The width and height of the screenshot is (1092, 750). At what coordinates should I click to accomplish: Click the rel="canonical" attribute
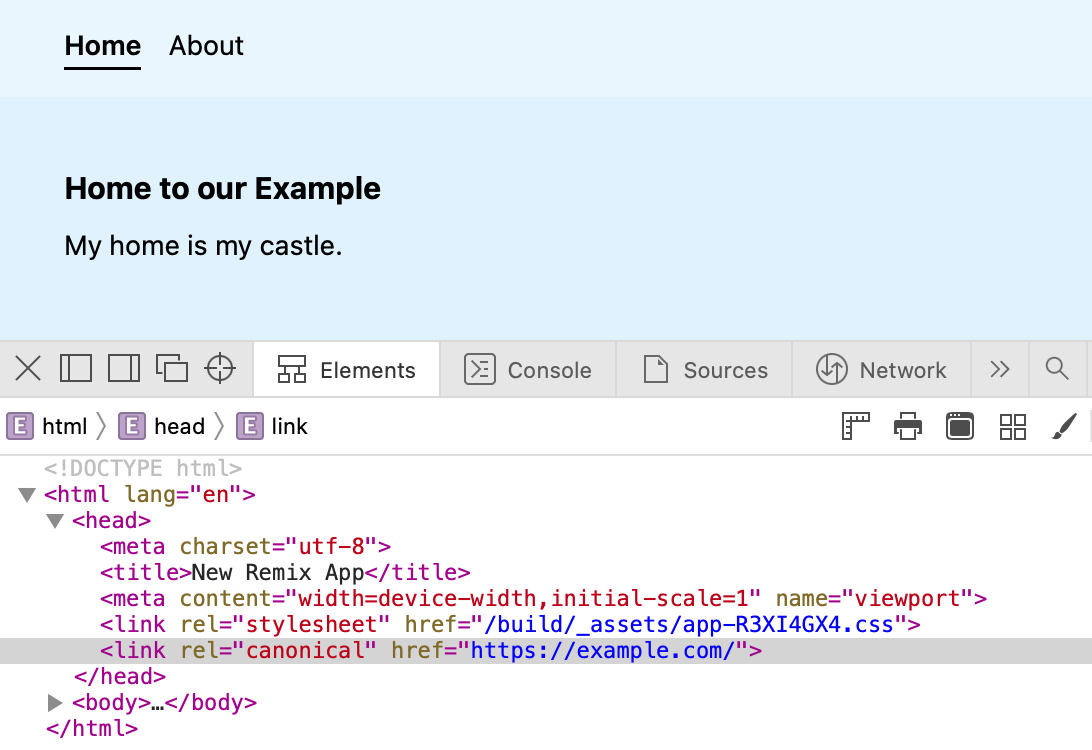[279, 651]
